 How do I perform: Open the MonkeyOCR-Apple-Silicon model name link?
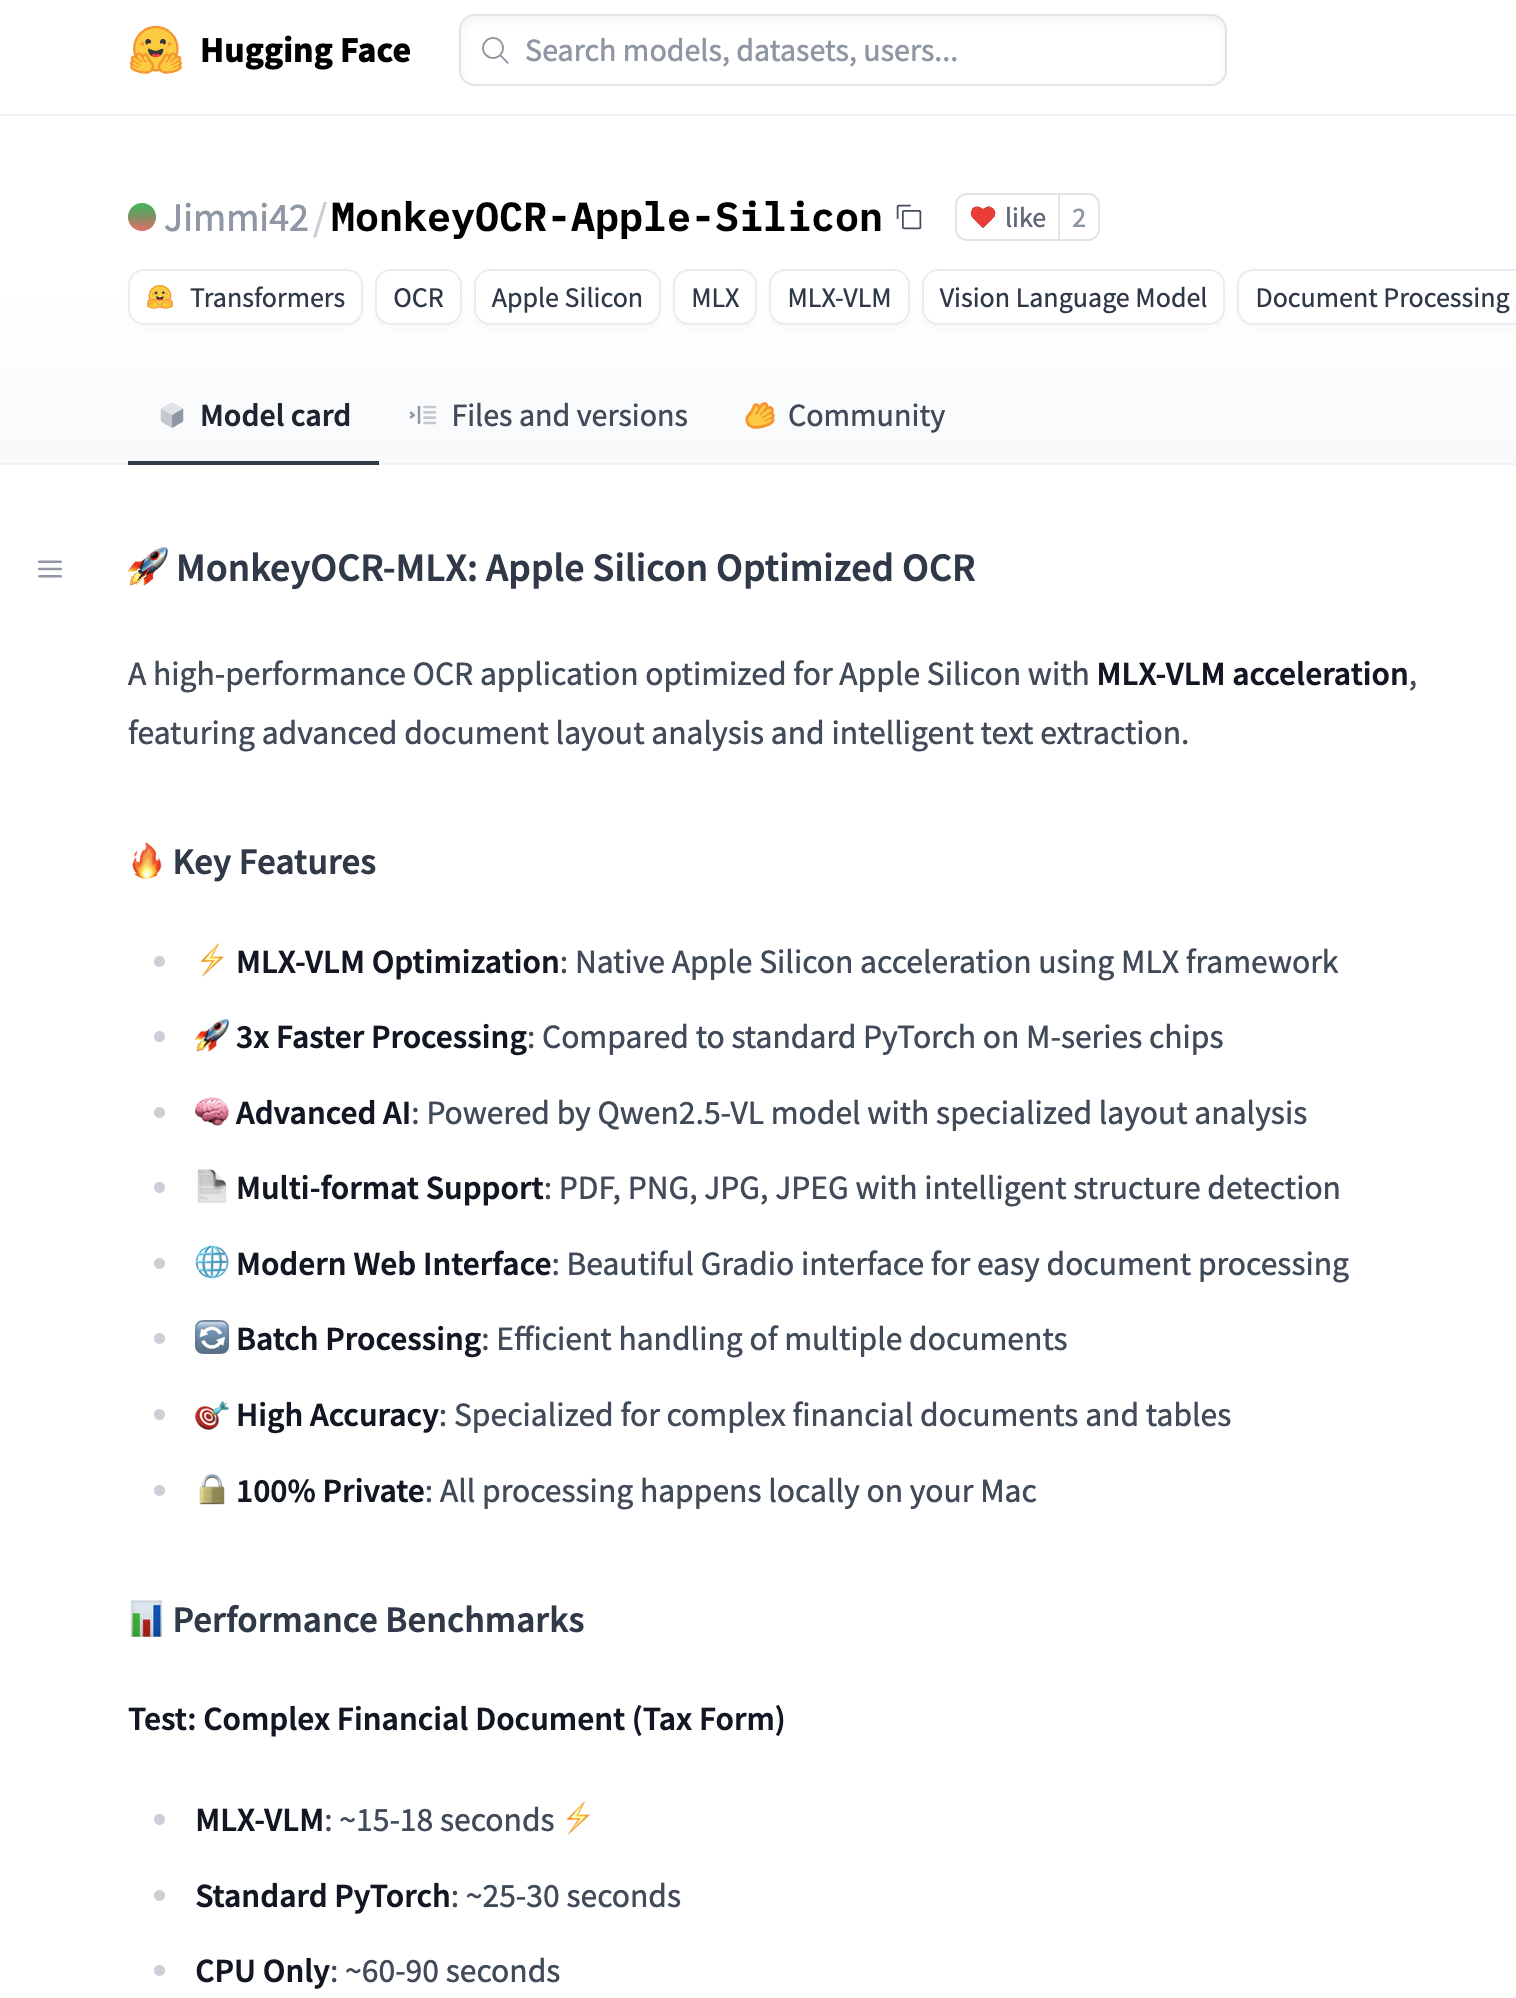click(x=606, y=217)
